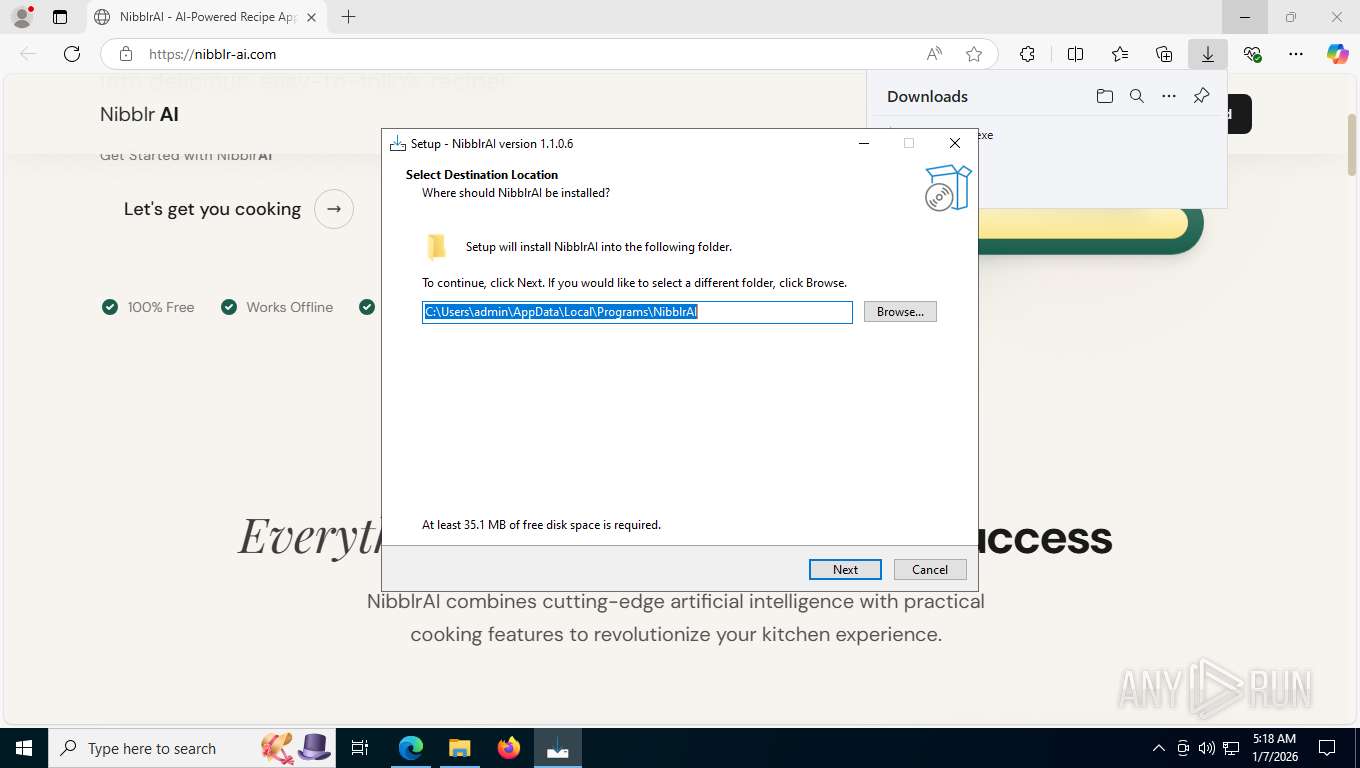Open Task View on the taskbar
Image resolution: width=1360 pixels, height=768 pixels.
(x=360, y=748)
